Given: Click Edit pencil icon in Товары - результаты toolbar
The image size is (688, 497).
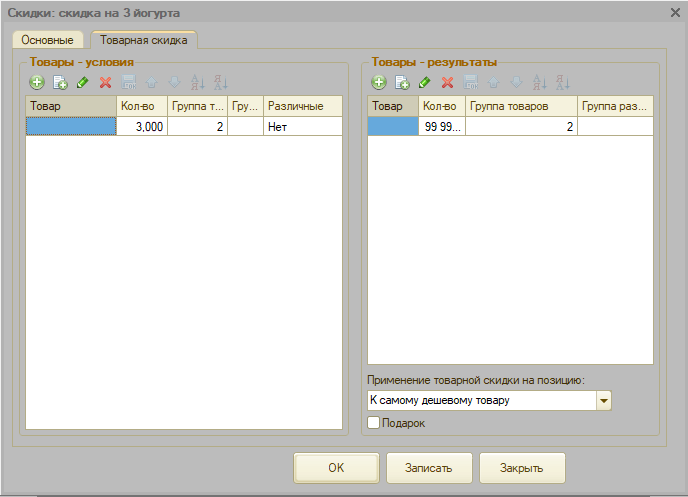Looking at the screenshot, I should point(425,82).
